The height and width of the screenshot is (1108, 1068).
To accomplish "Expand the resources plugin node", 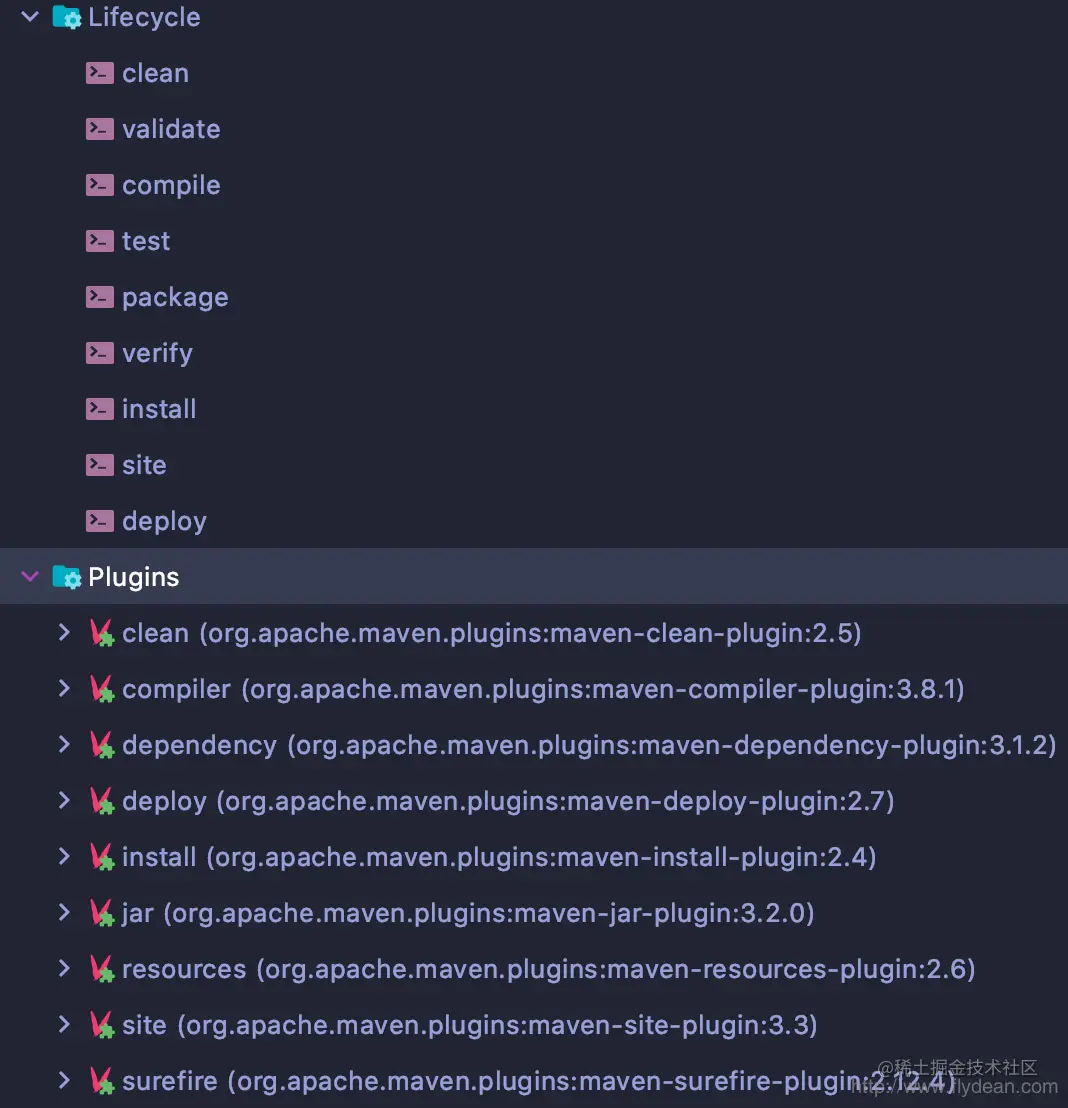I will (64, 968).
